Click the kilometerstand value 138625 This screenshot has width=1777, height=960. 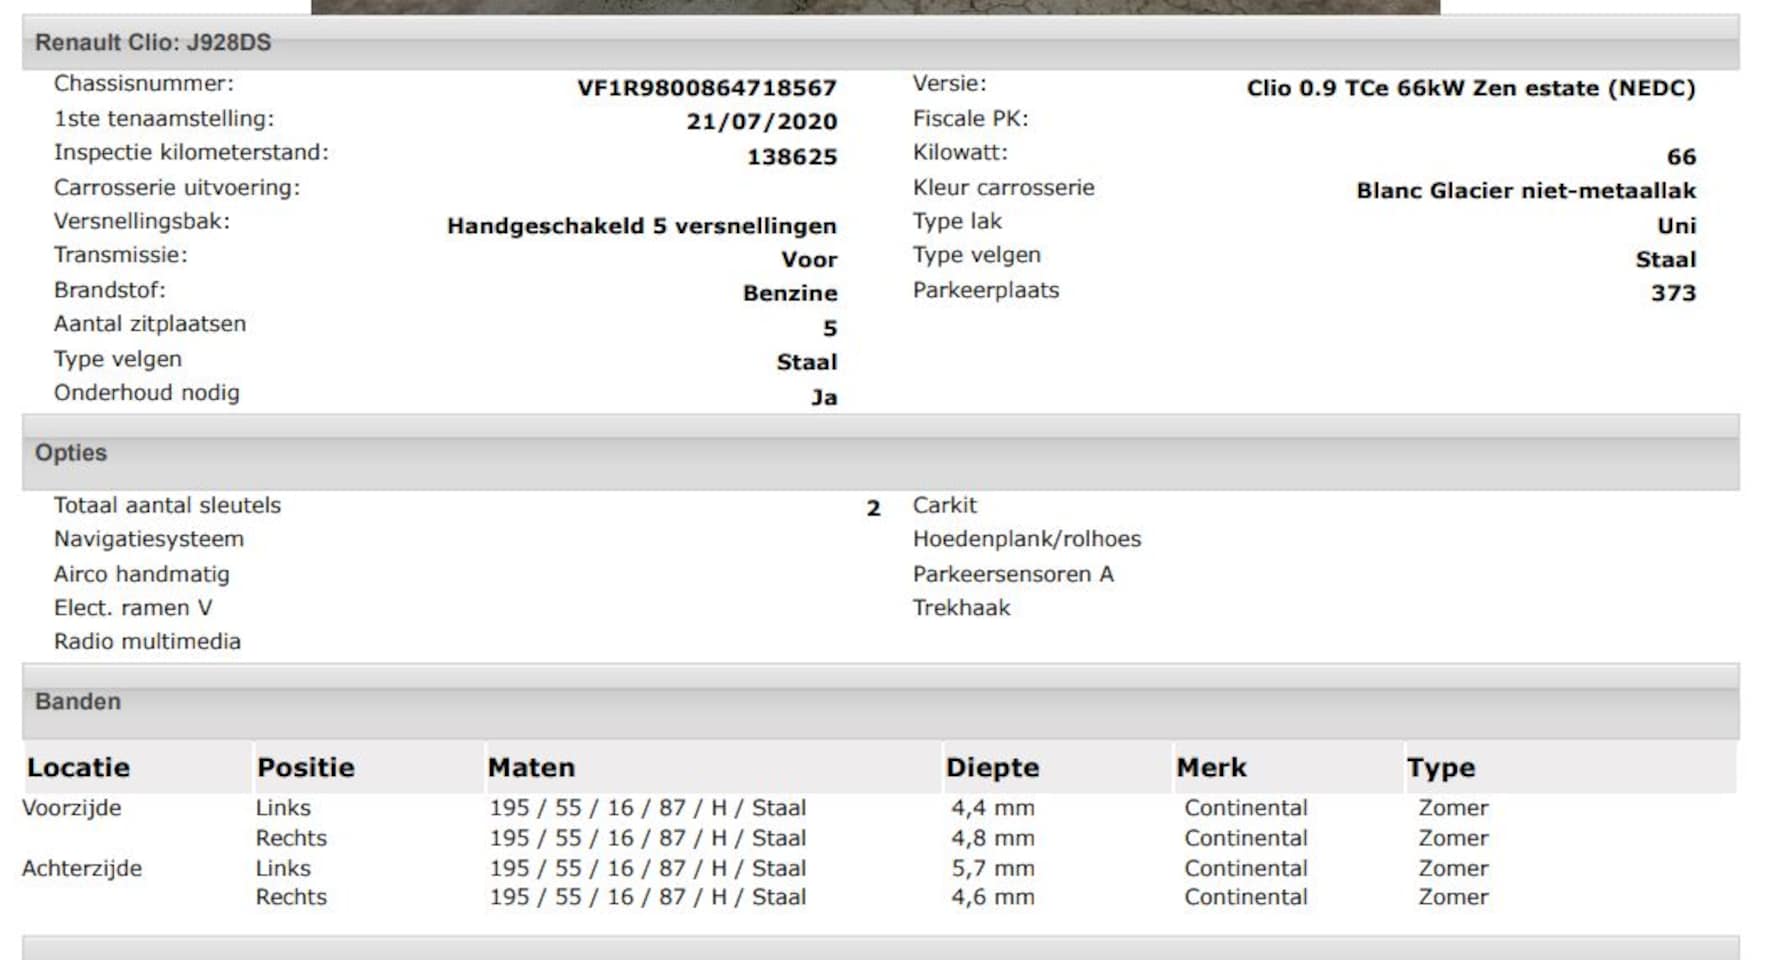791,157
